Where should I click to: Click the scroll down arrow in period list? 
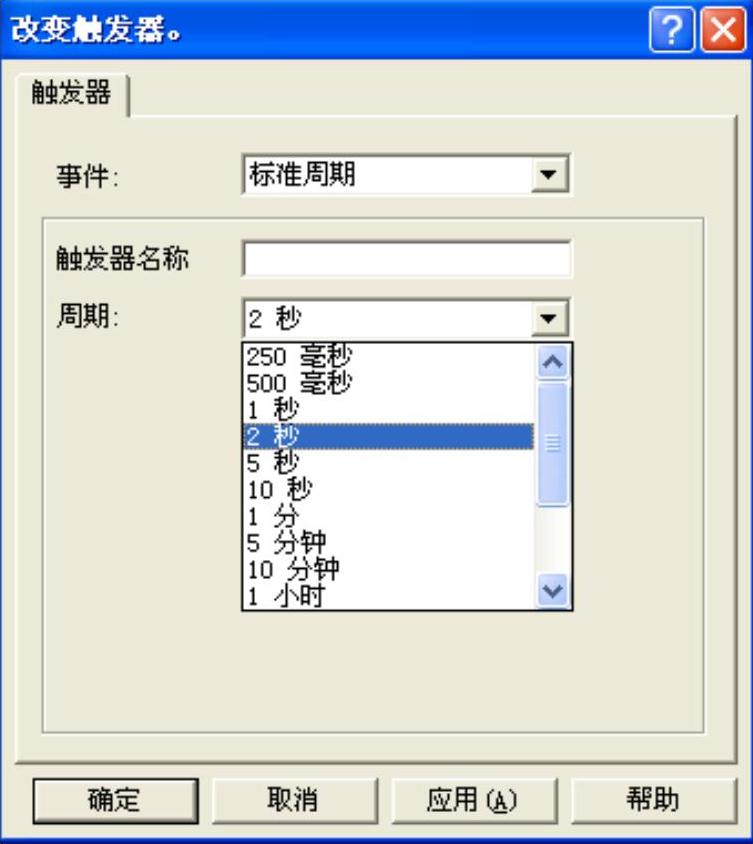[552, 590]
